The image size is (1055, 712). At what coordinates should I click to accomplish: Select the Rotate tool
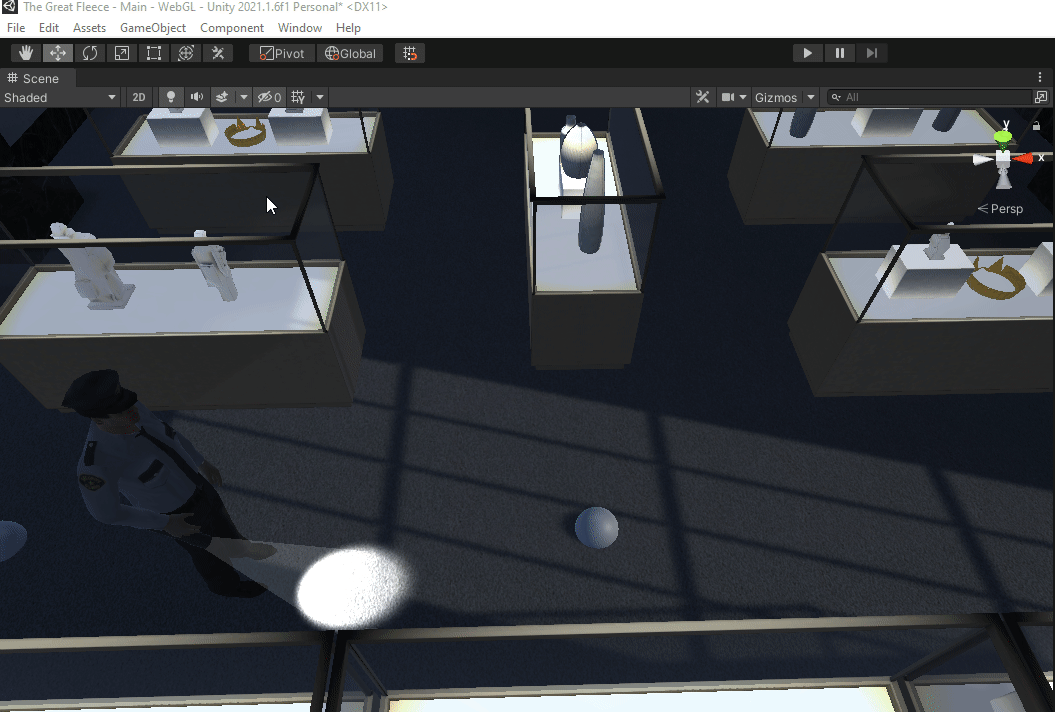[90, 52]
